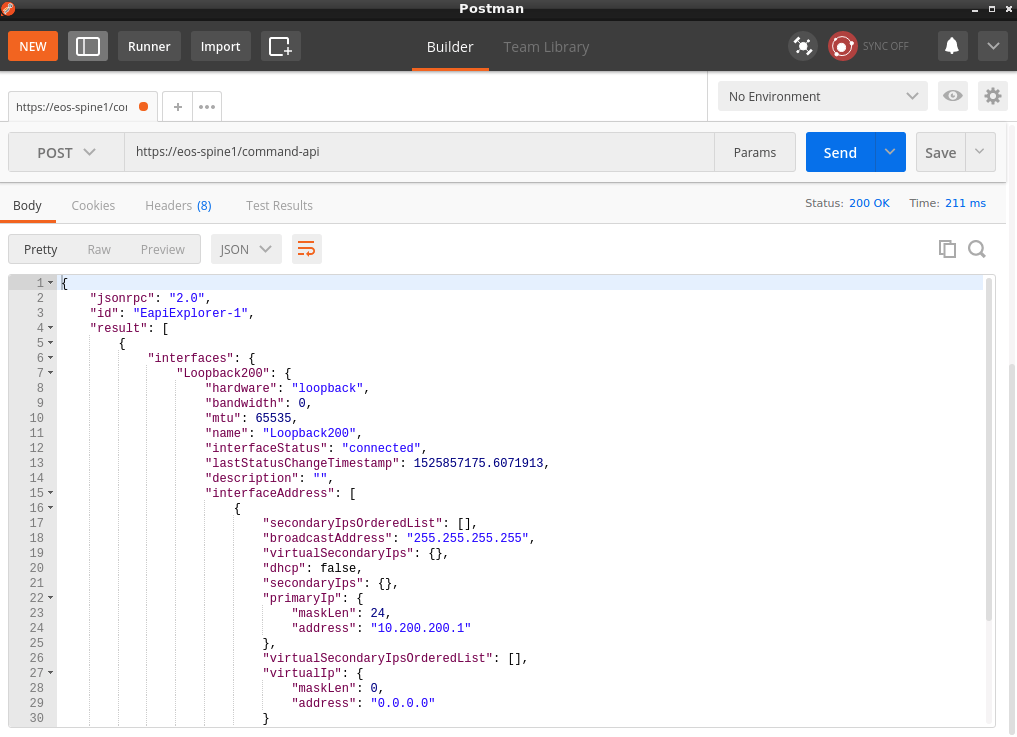
Task: Open settings gear for environments
Action: click(992, 96)
